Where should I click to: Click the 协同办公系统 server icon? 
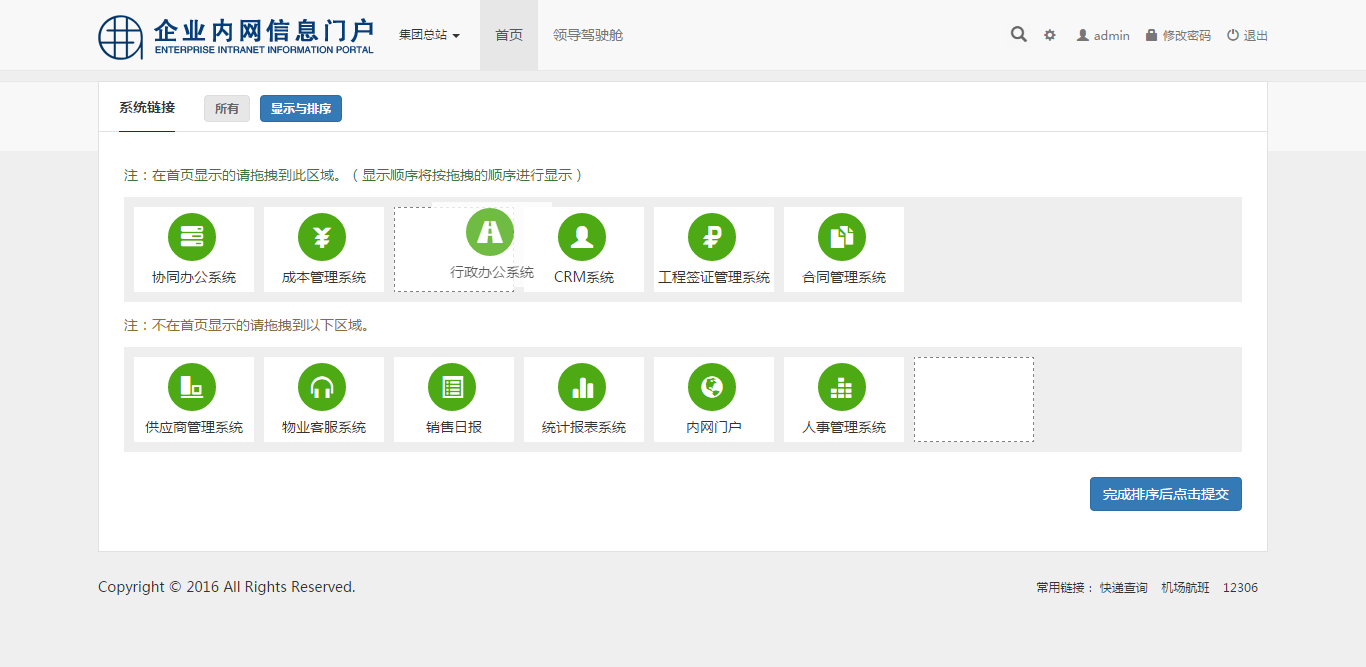[x=192, y=237]
